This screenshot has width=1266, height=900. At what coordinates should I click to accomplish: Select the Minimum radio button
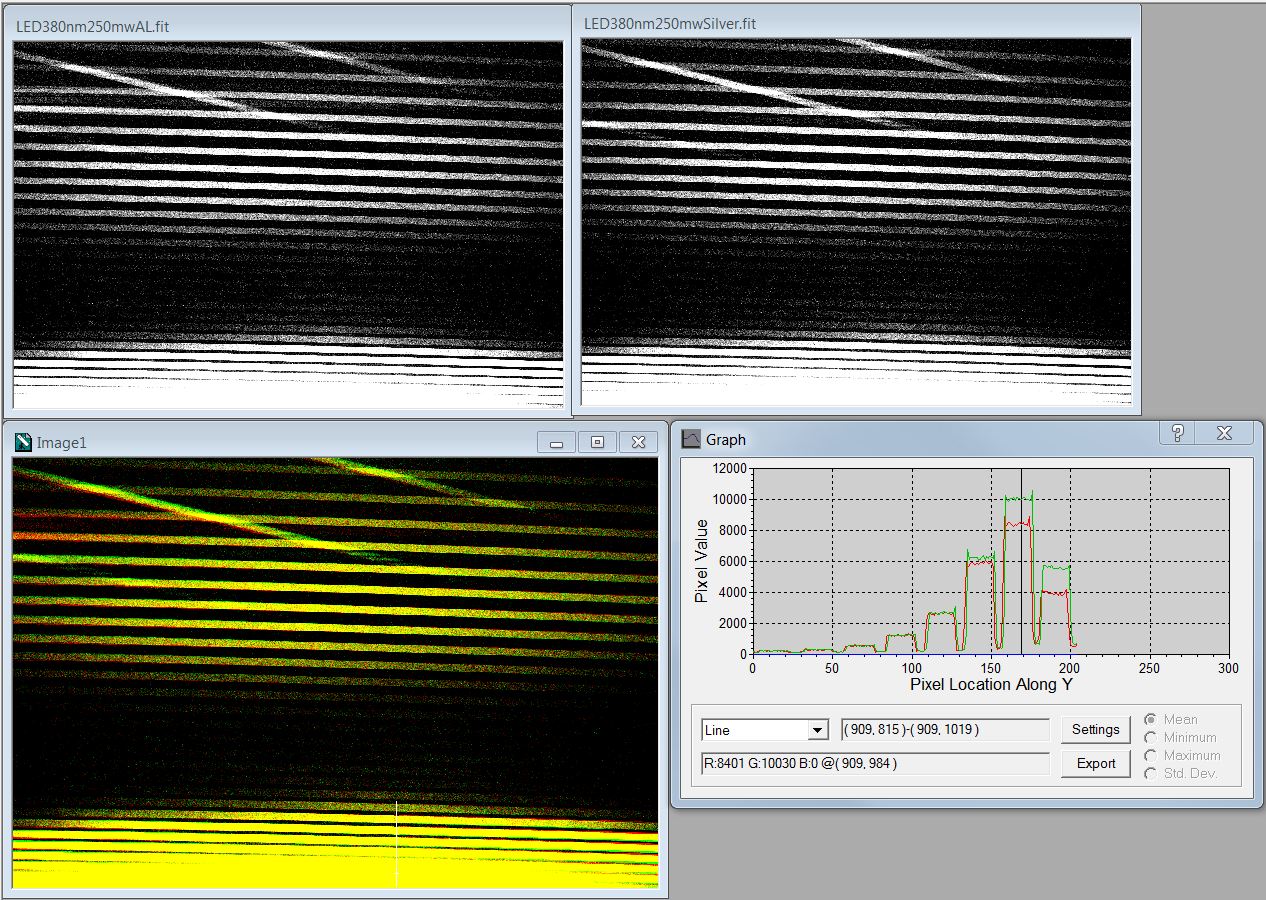tap(1151, 737)
